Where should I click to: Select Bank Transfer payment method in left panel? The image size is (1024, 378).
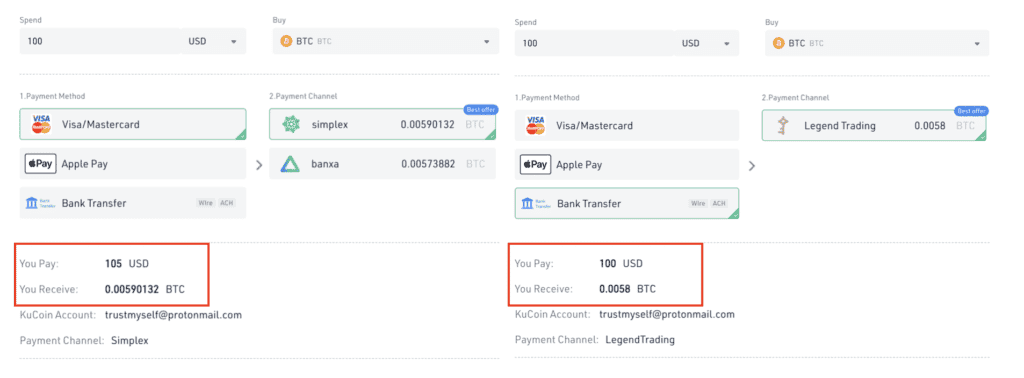133,203
